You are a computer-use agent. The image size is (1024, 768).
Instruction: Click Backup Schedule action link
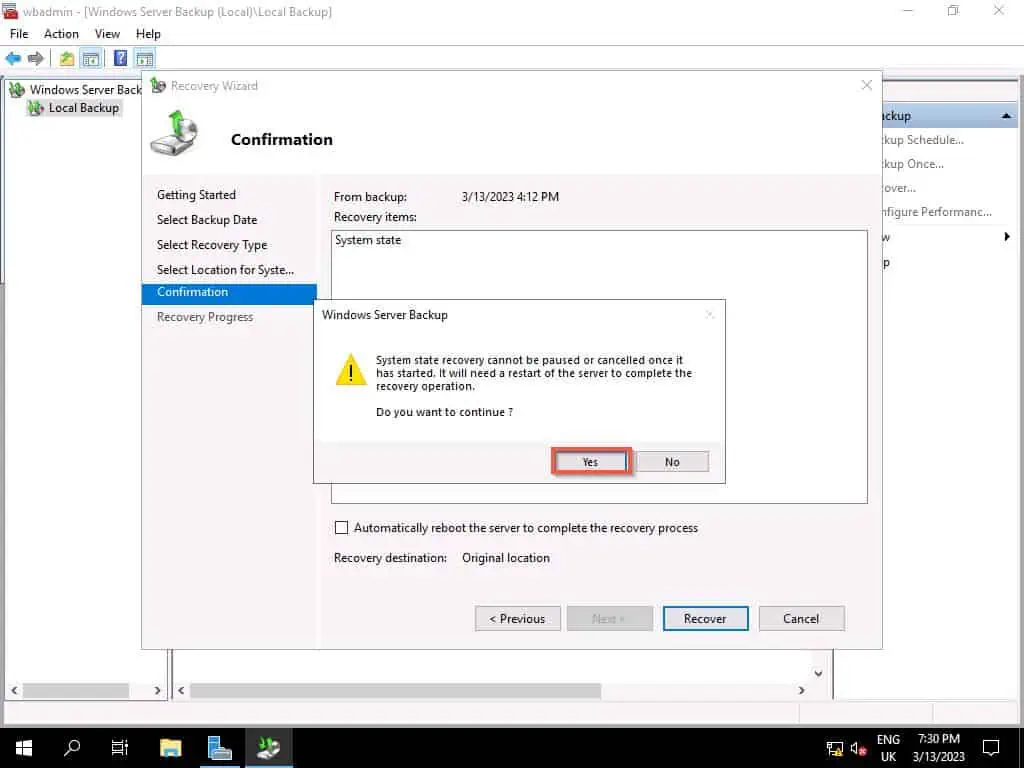tap(922, 140)
